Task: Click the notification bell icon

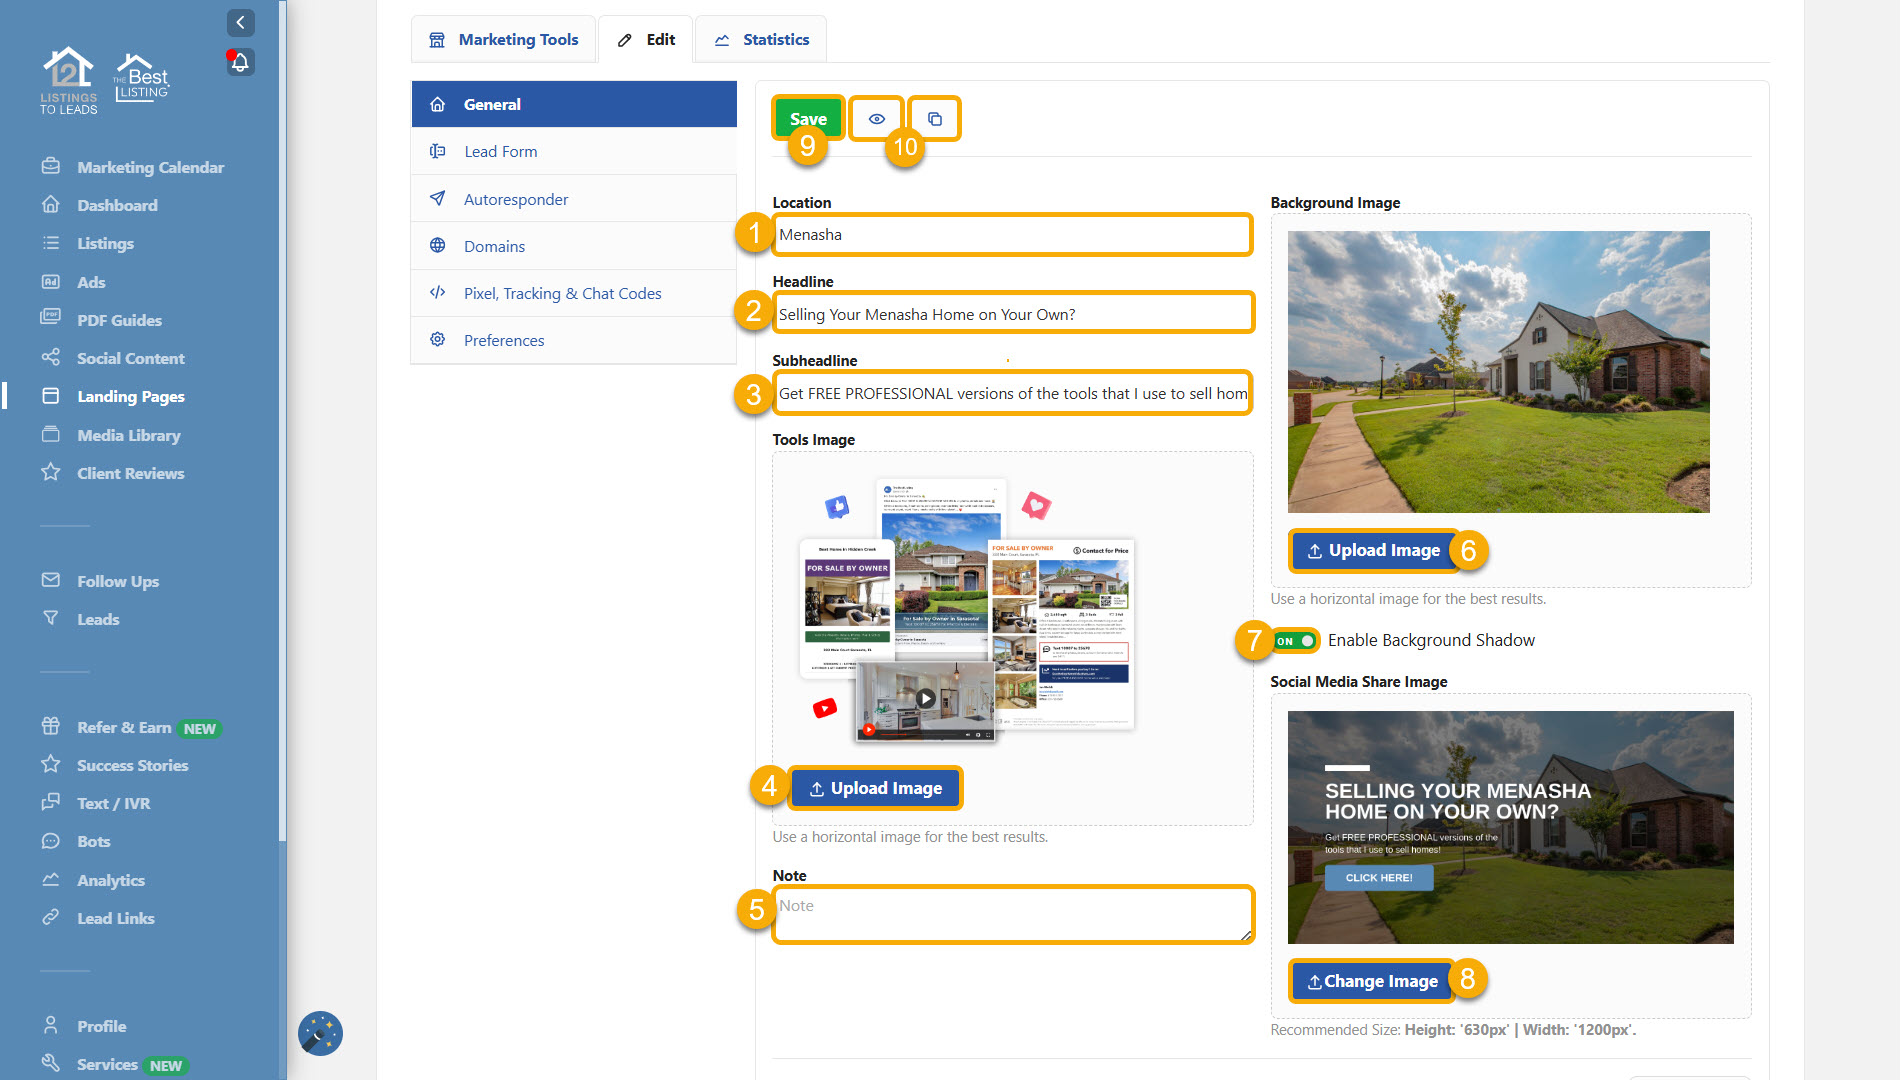Action: (240, 63)
